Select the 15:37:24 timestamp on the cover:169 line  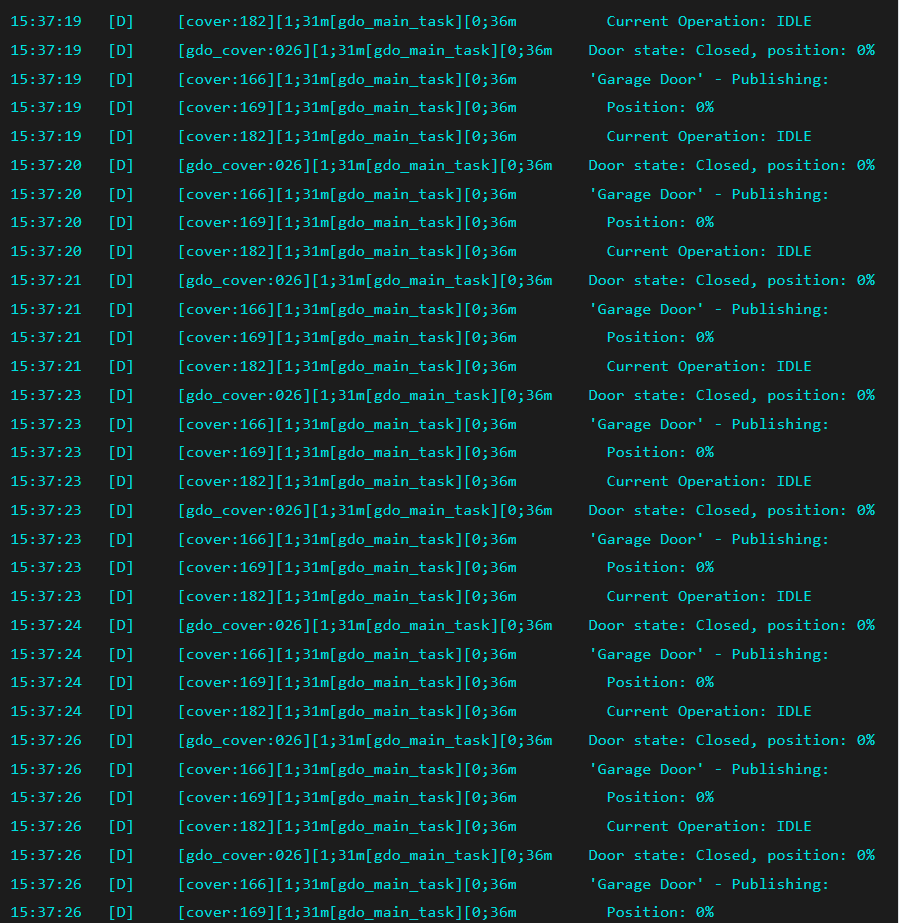click(46, 683)
